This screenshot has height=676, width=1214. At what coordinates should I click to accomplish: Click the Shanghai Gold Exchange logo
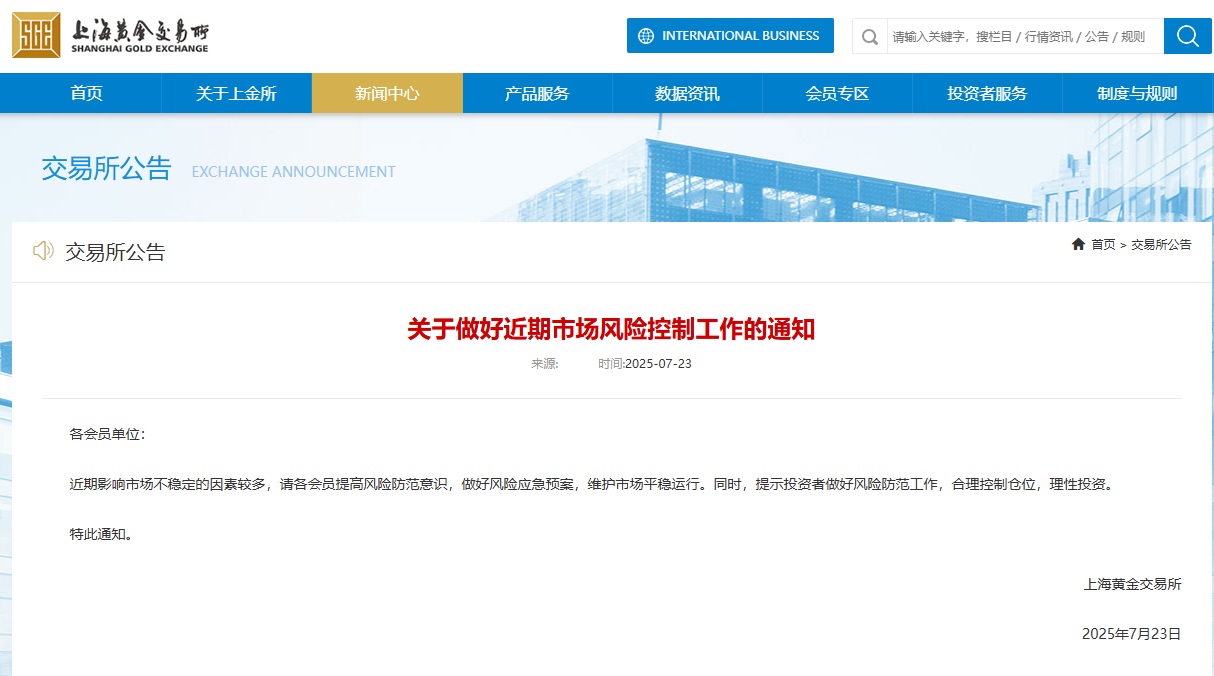(110, 35)
